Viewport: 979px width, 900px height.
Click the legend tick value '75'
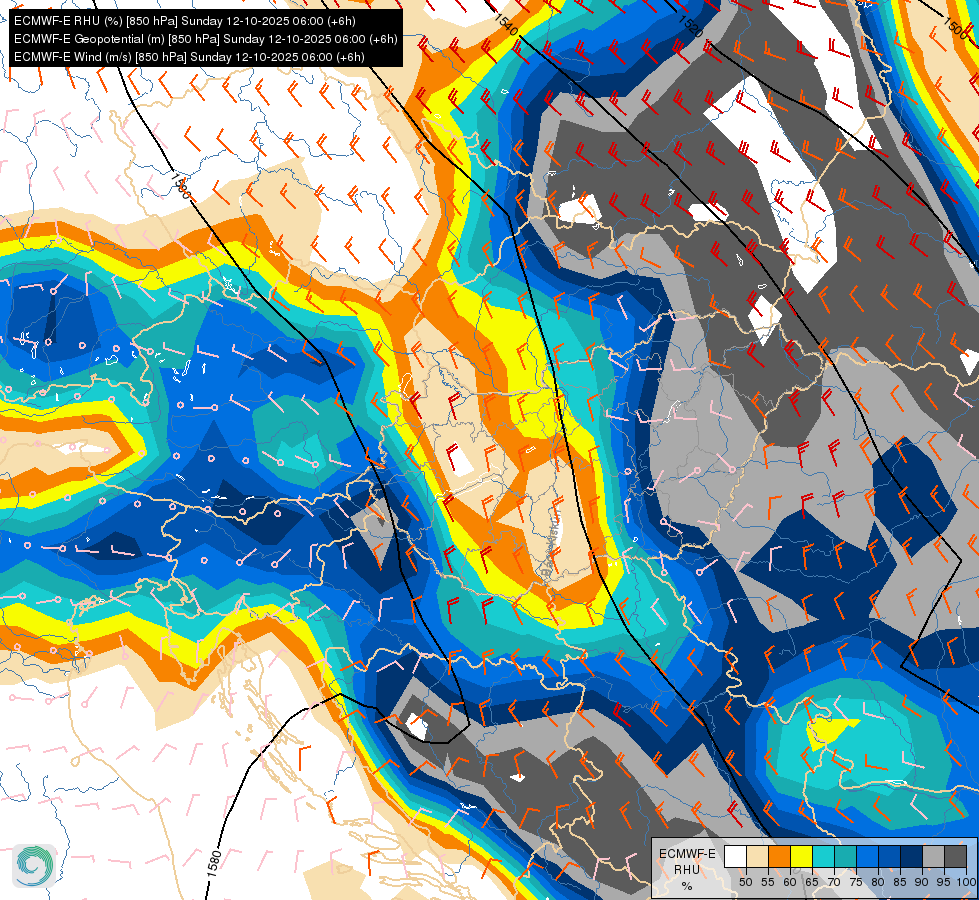click(856, 882)
